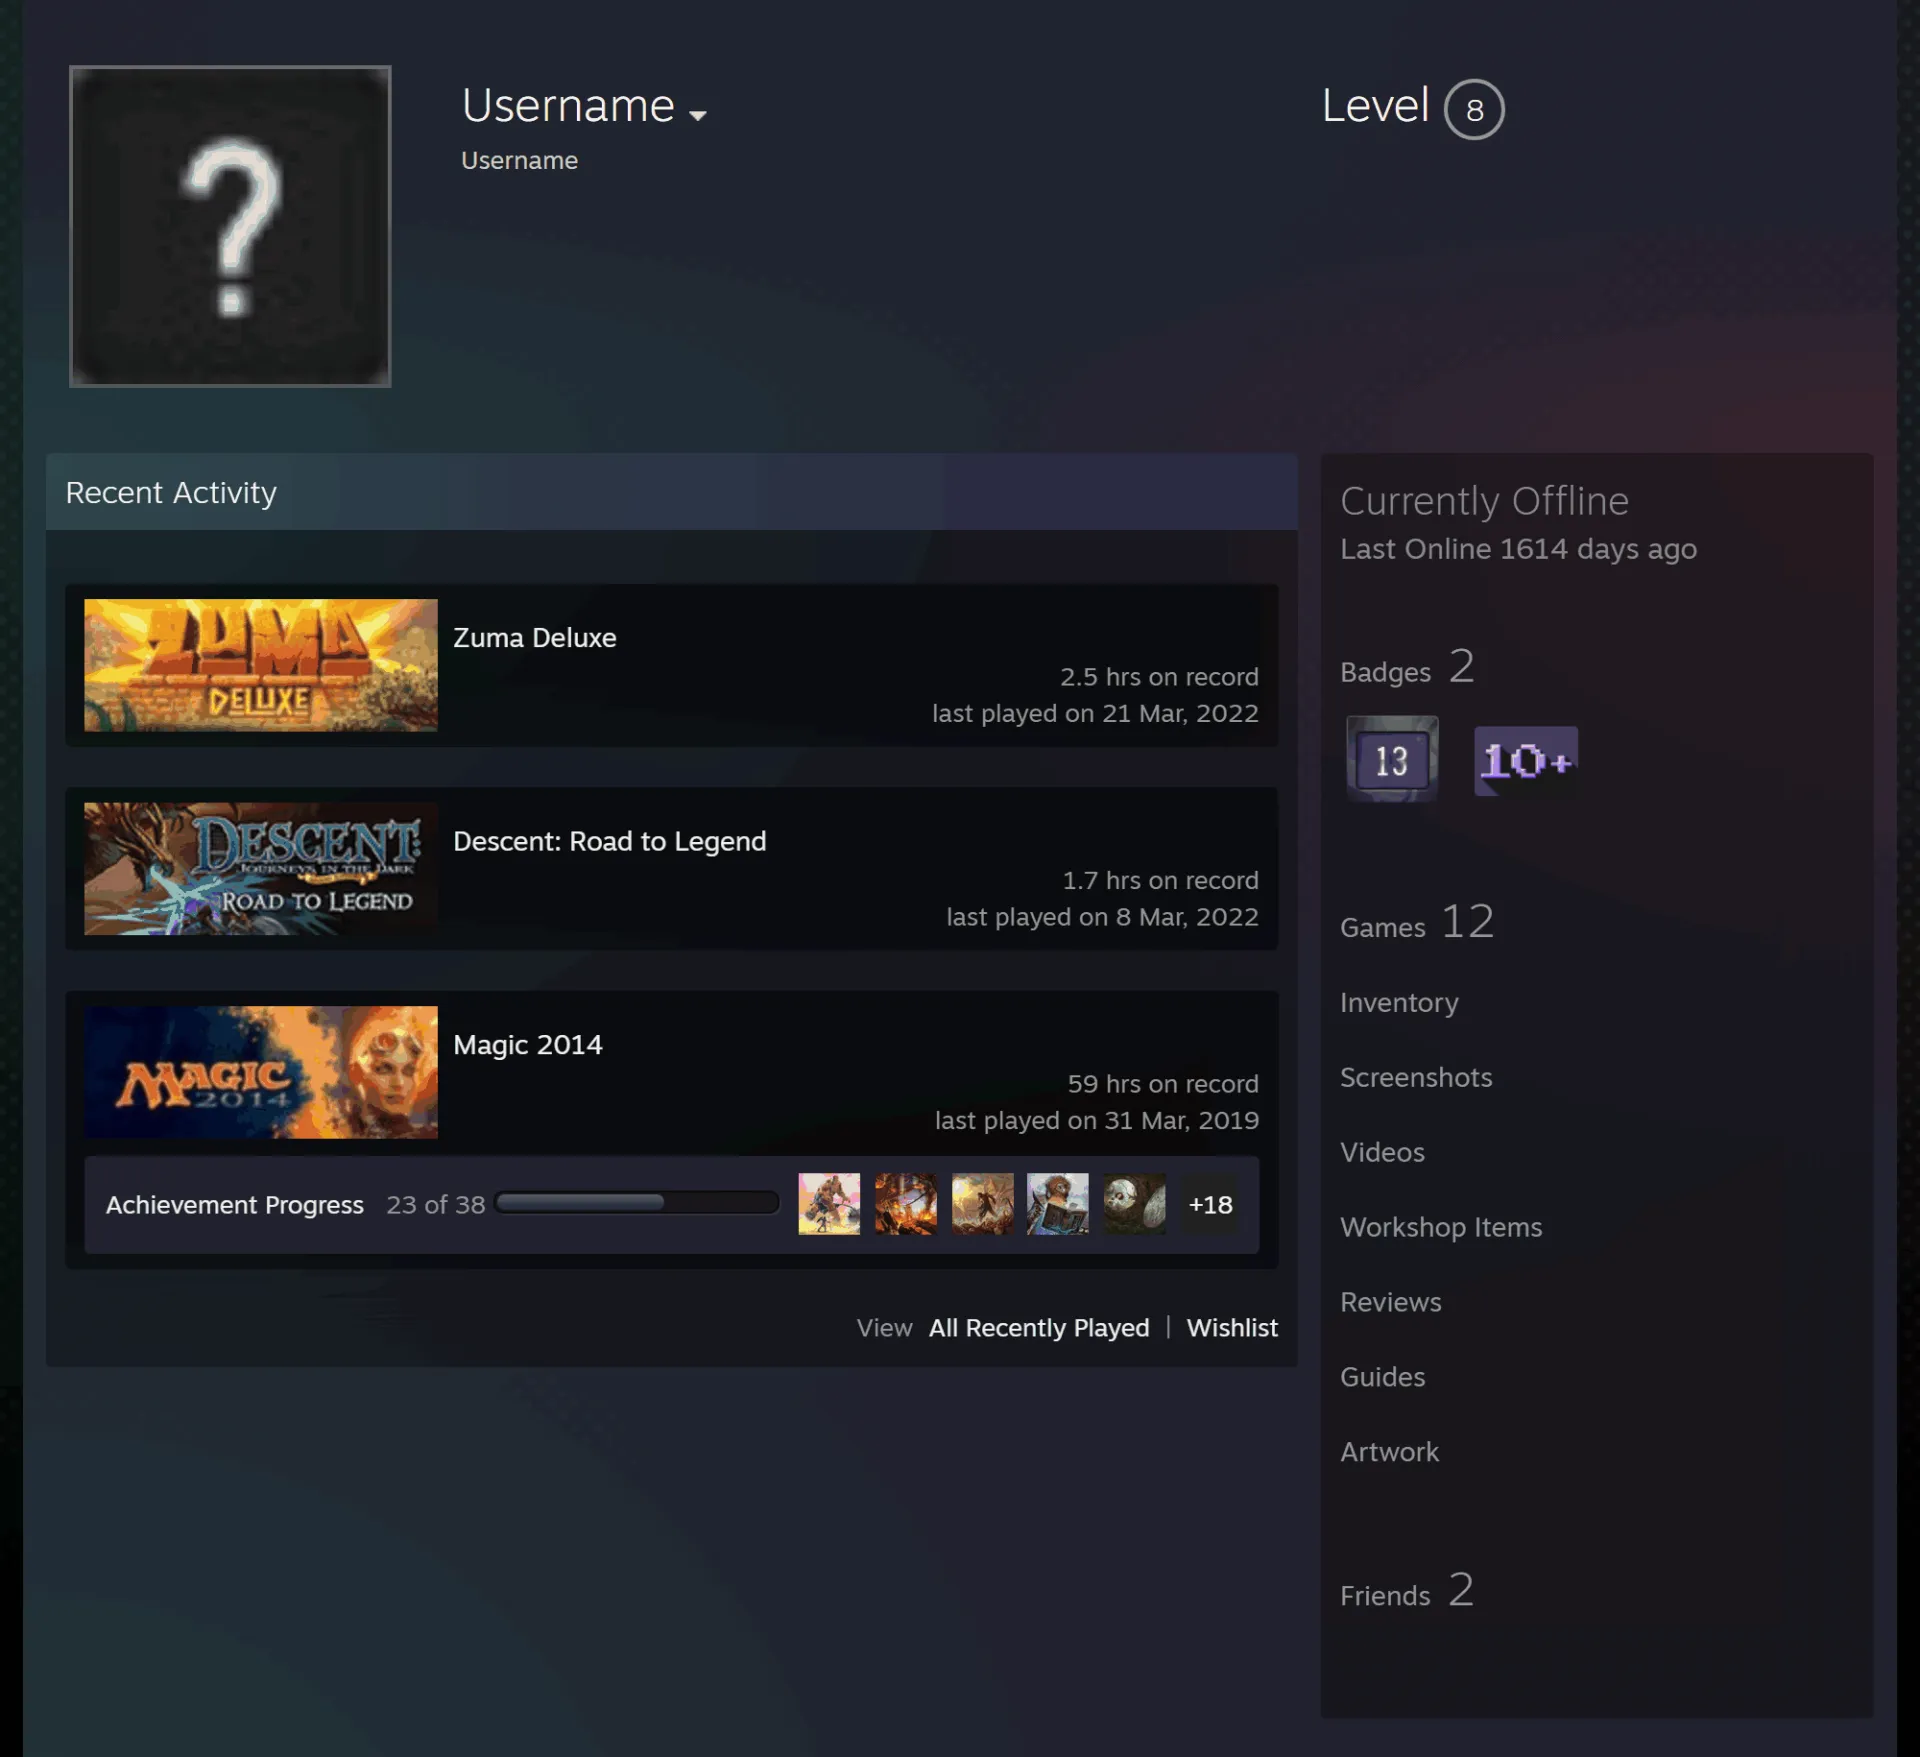The height and width of the screenshot is (1757, 1920).
Task: Open the username history dropdown arrow
Action: click(698, 115)
